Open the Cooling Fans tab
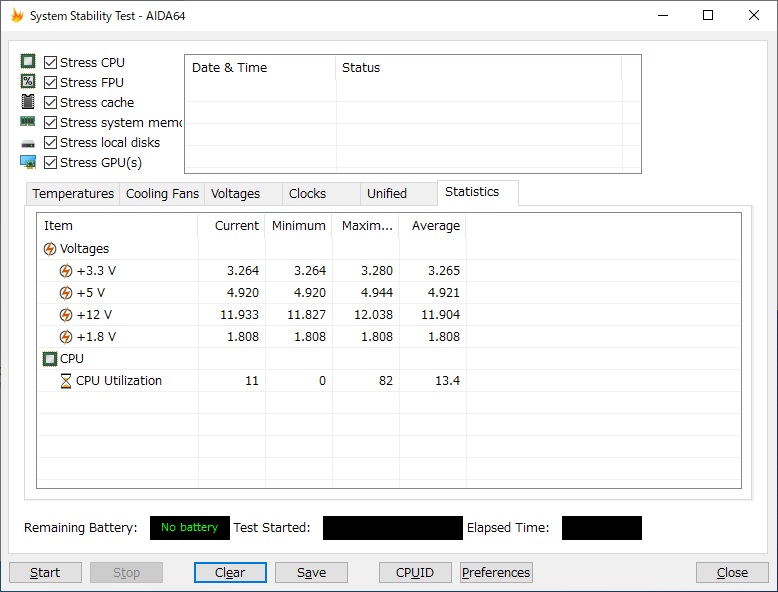The height and width of the screenshot is (592, 778). coord(162,194)
